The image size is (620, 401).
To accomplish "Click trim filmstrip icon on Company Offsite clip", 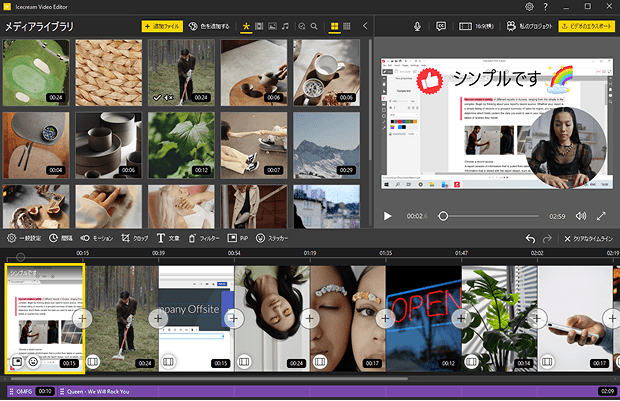I will (168, 361).
